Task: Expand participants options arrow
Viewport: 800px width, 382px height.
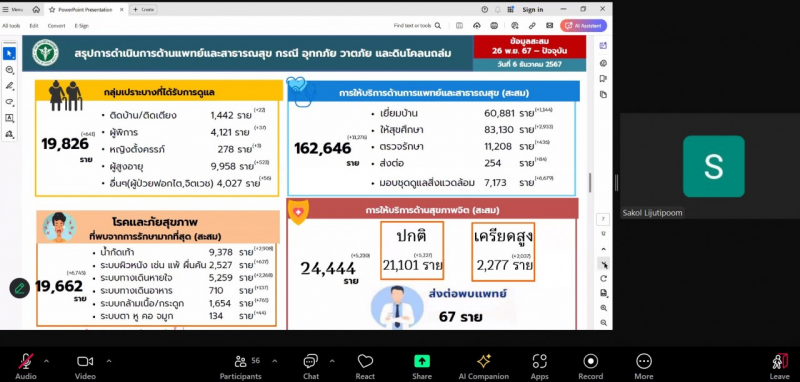Action: pos(274,361)
